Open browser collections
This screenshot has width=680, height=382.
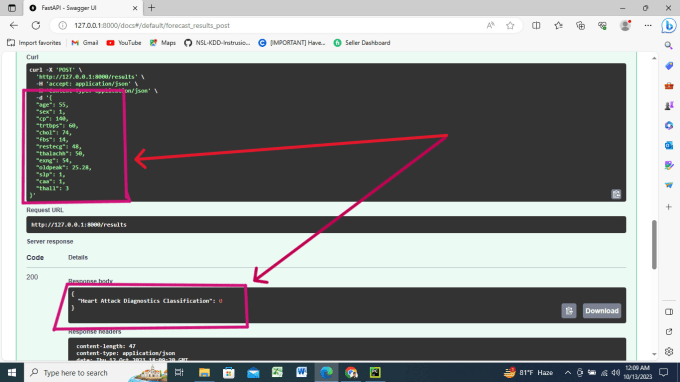tap(580, 26)
